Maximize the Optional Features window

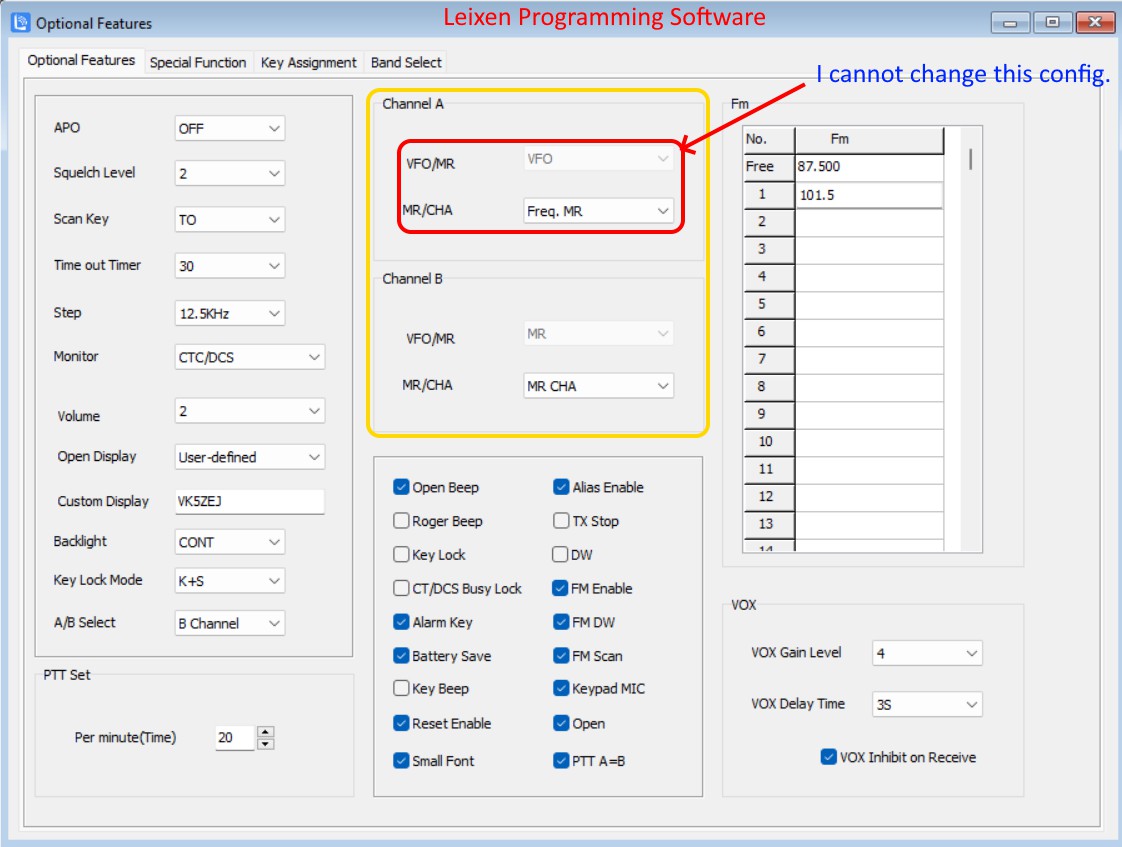[1052, 22]
